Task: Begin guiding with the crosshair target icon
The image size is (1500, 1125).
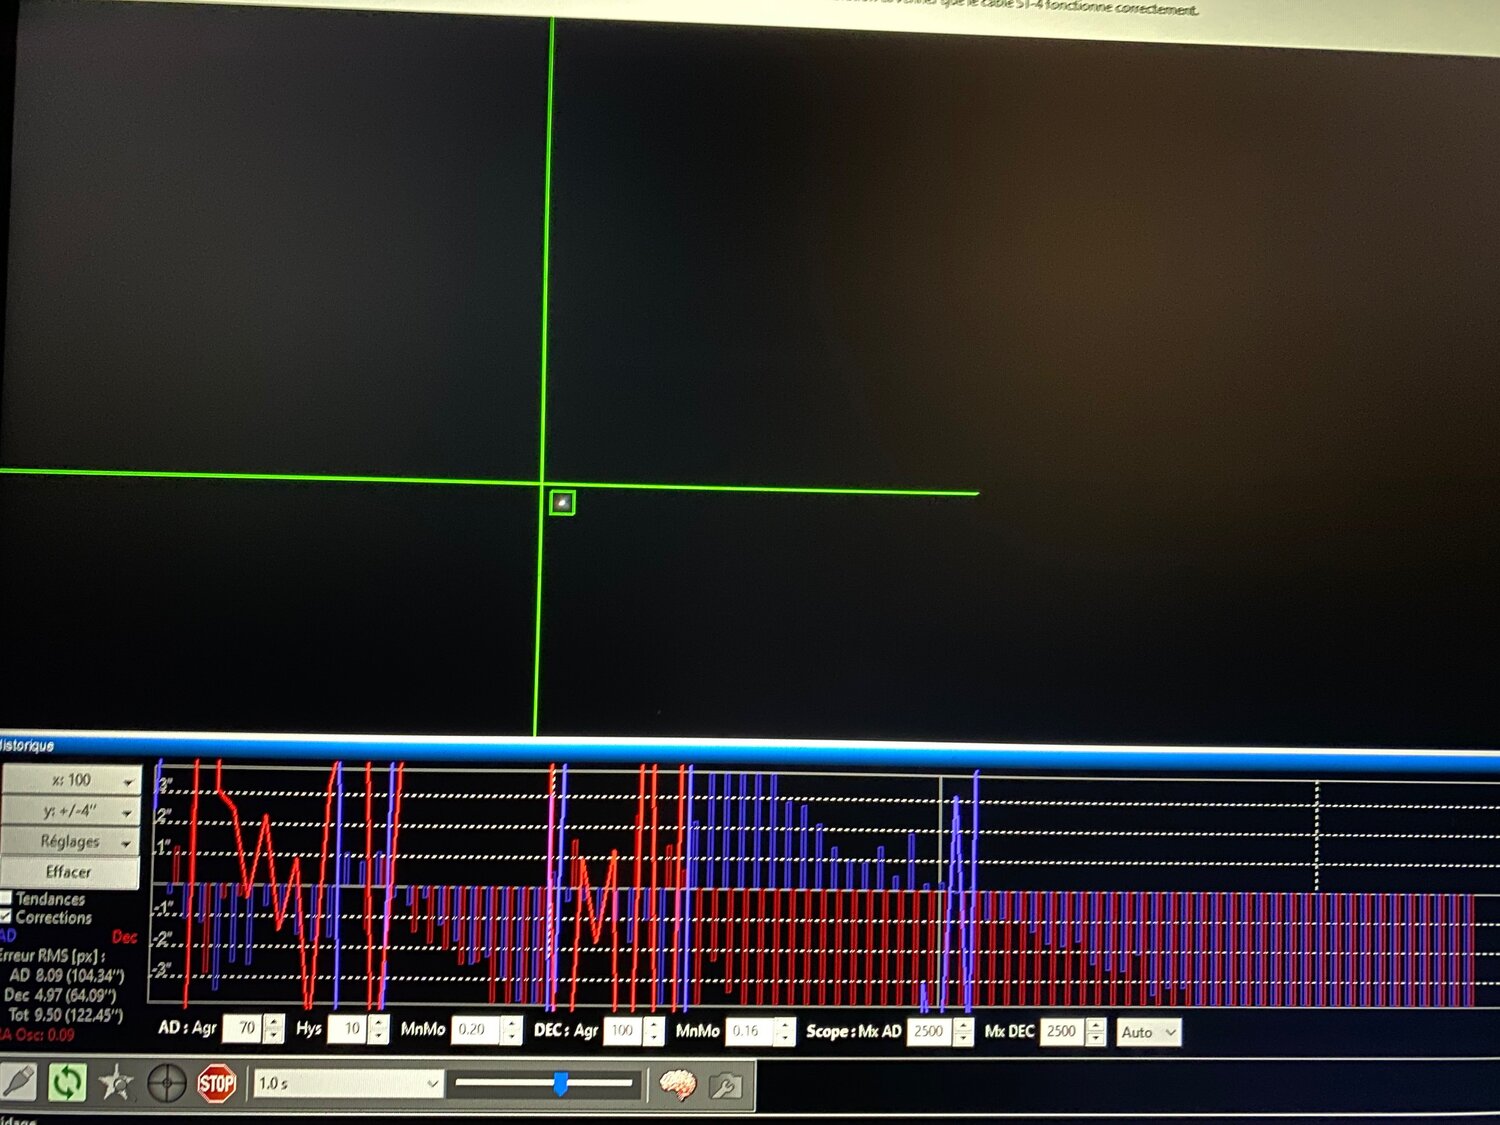Action: pos(166,1083)
